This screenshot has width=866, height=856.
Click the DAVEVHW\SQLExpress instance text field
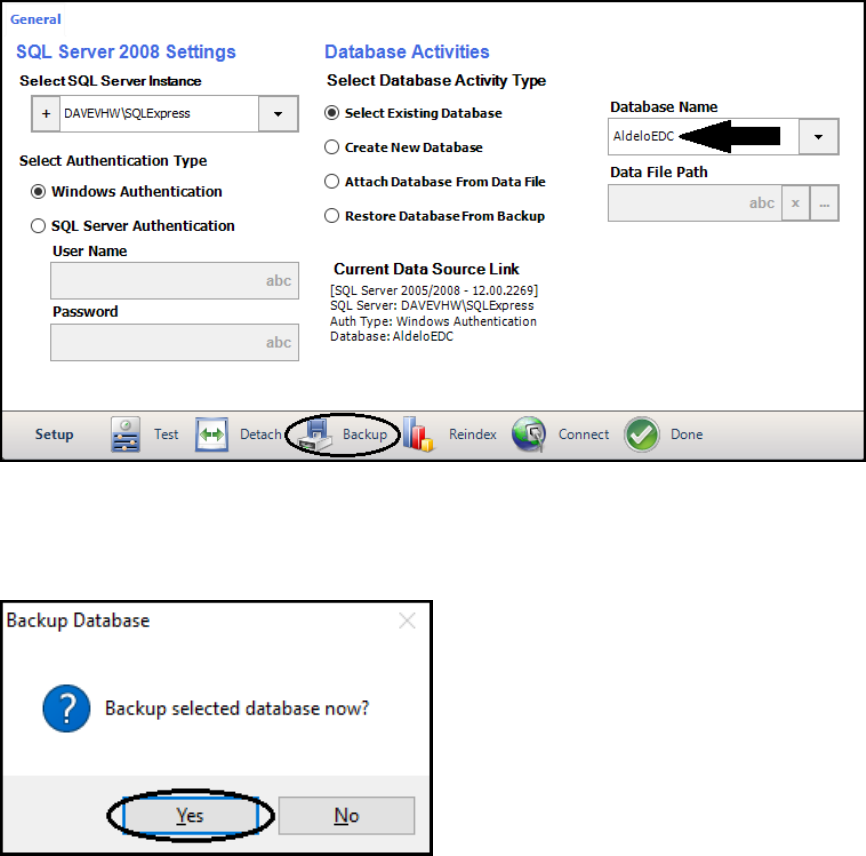(x=159, y=114)
